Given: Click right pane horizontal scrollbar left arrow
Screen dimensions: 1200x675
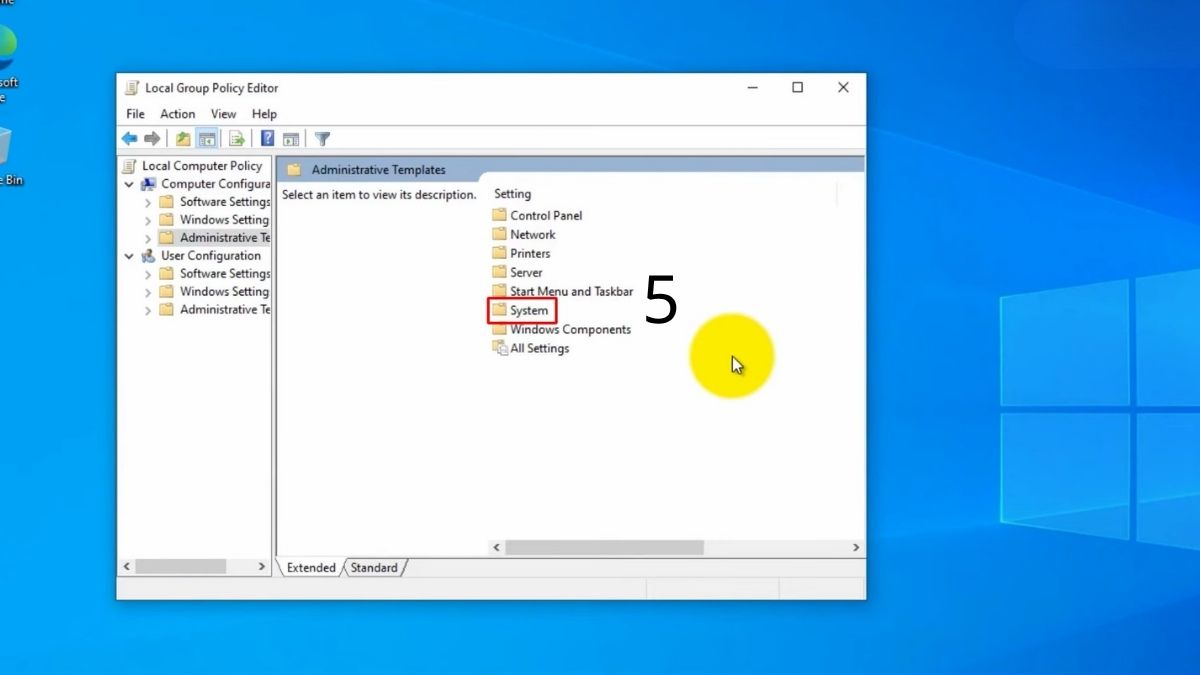Looking at the screenshot, I should [496, 548].
